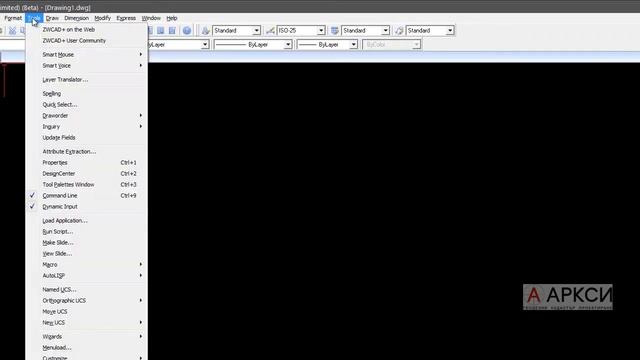Viewport: 640px width, 360px height.
Task: Toggle the Command Line checkmark item
Action: click(87, 196)
